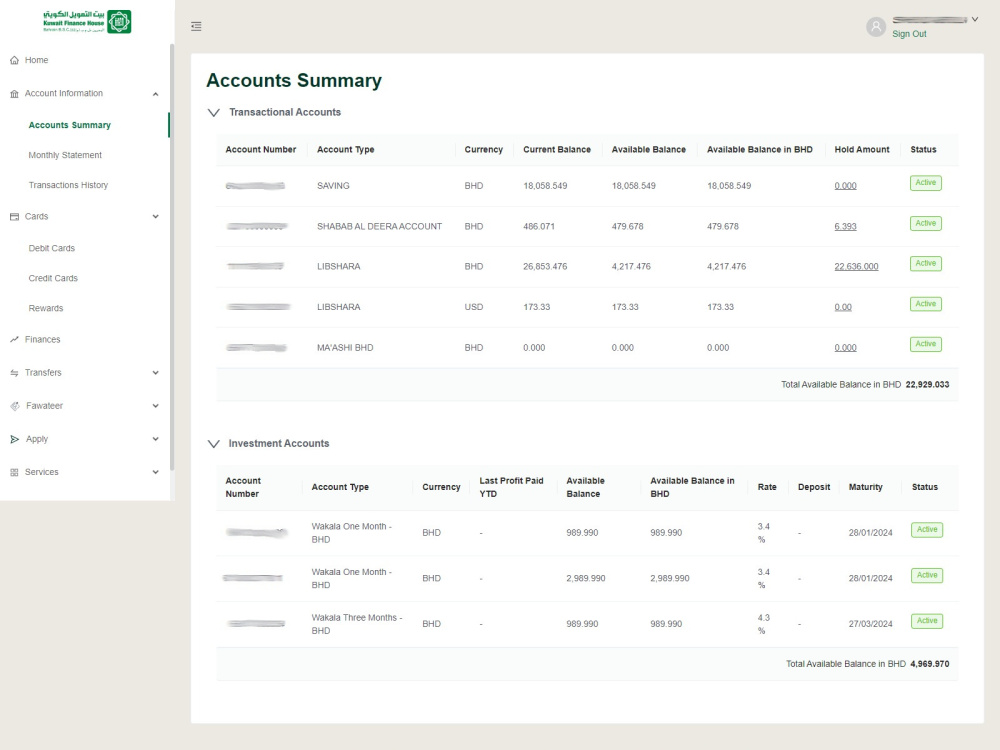Collapse the Account Information menu chevron
This screenshot has height=750, width=1000.
(155, 94)
